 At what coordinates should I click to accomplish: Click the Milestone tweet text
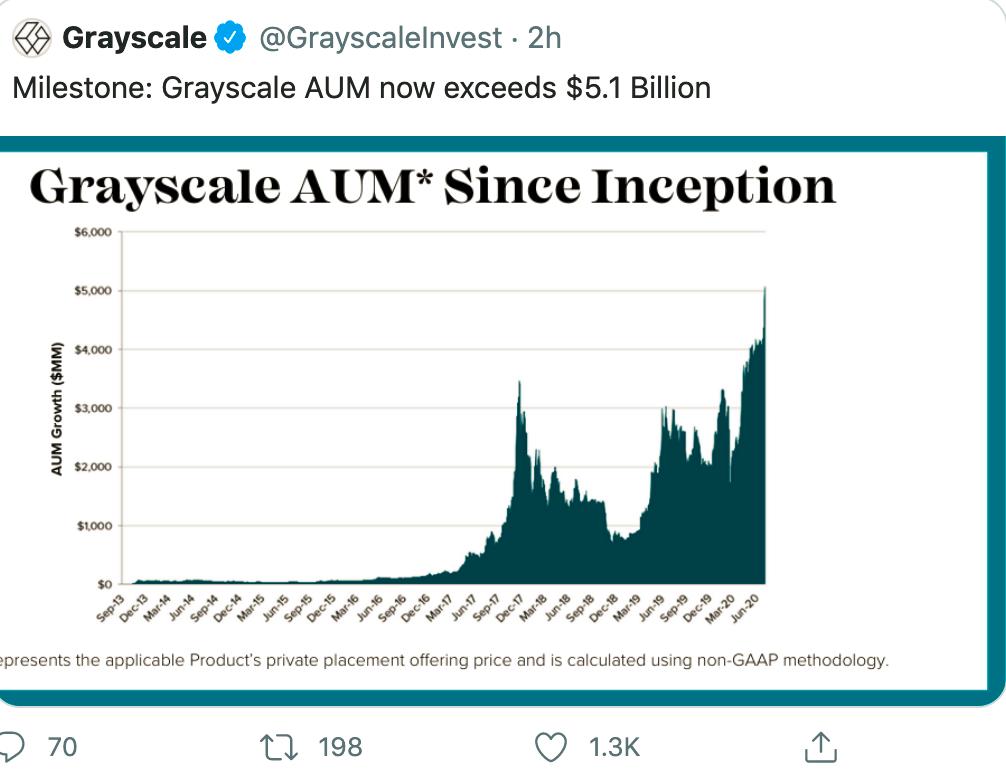point(361,88)
